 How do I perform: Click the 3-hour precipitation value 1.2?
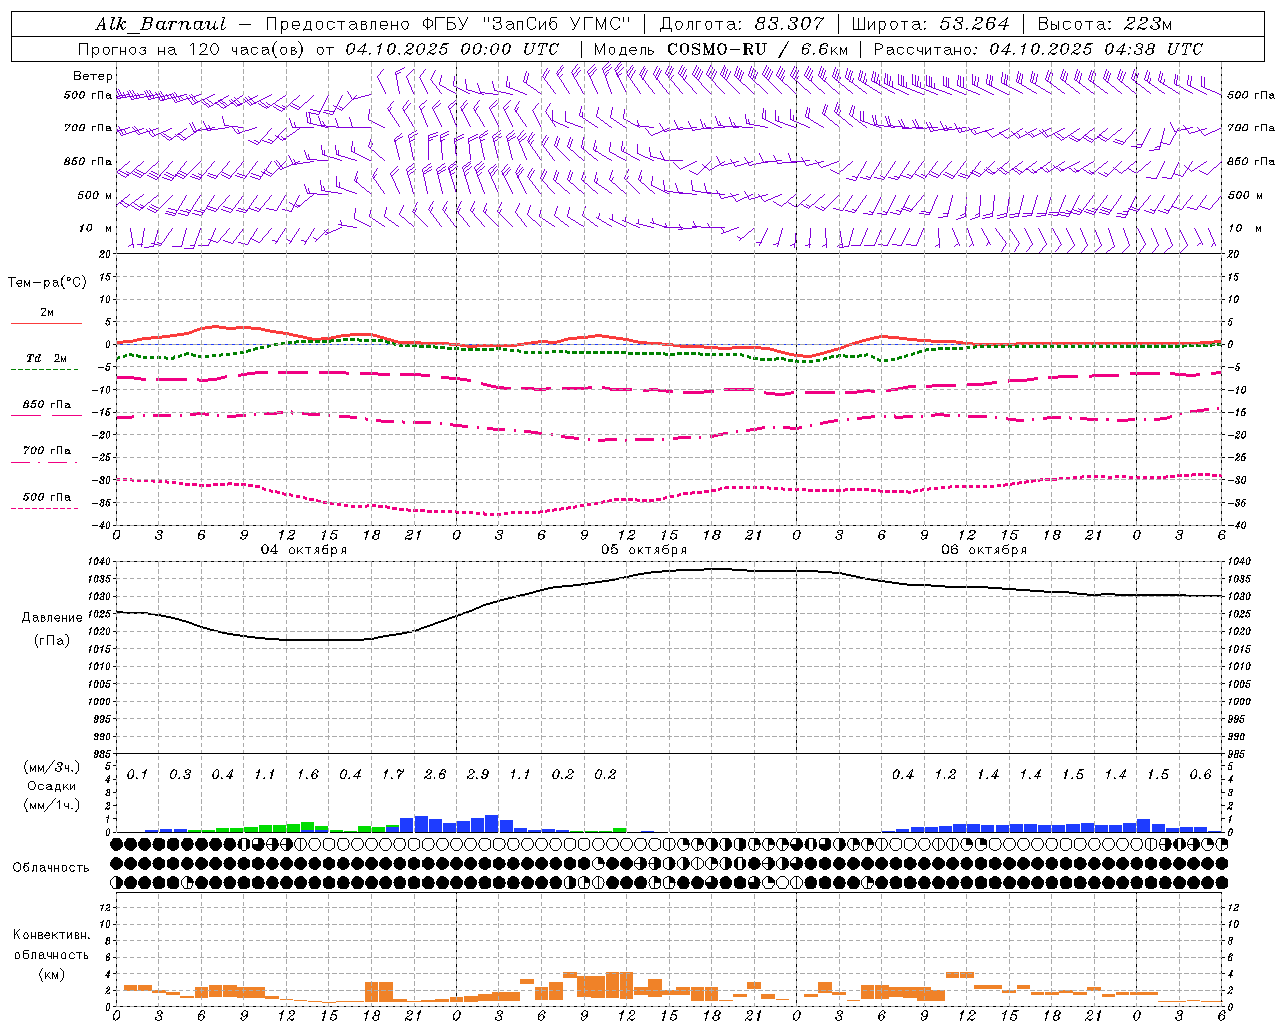coord(945,775)
